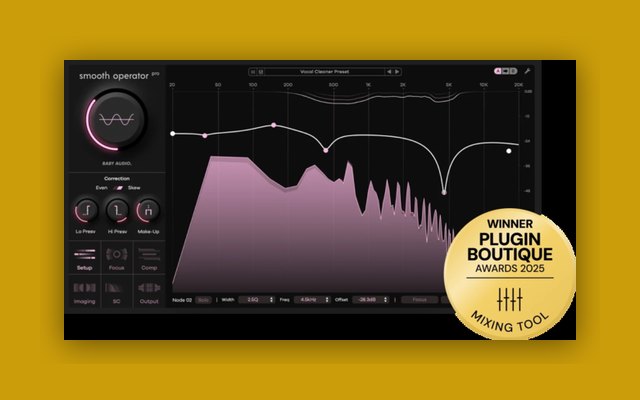Image resolution: width=640 pixels, height=400 pixels.
Task: Select the deep-cut node near 4.5 kHz
Action: pos(444,192)
